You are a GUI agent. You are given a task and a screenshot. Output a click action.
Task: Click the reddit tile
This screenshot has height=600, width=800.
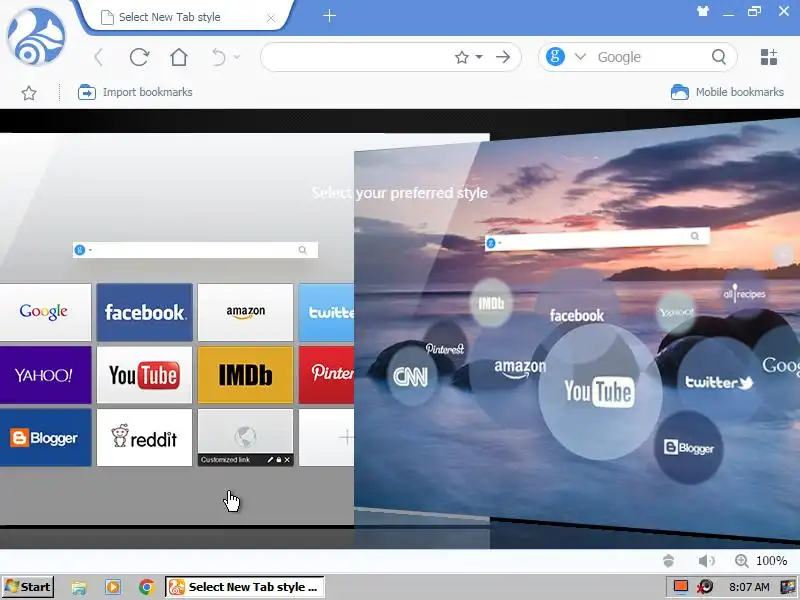tap(145, 438)
